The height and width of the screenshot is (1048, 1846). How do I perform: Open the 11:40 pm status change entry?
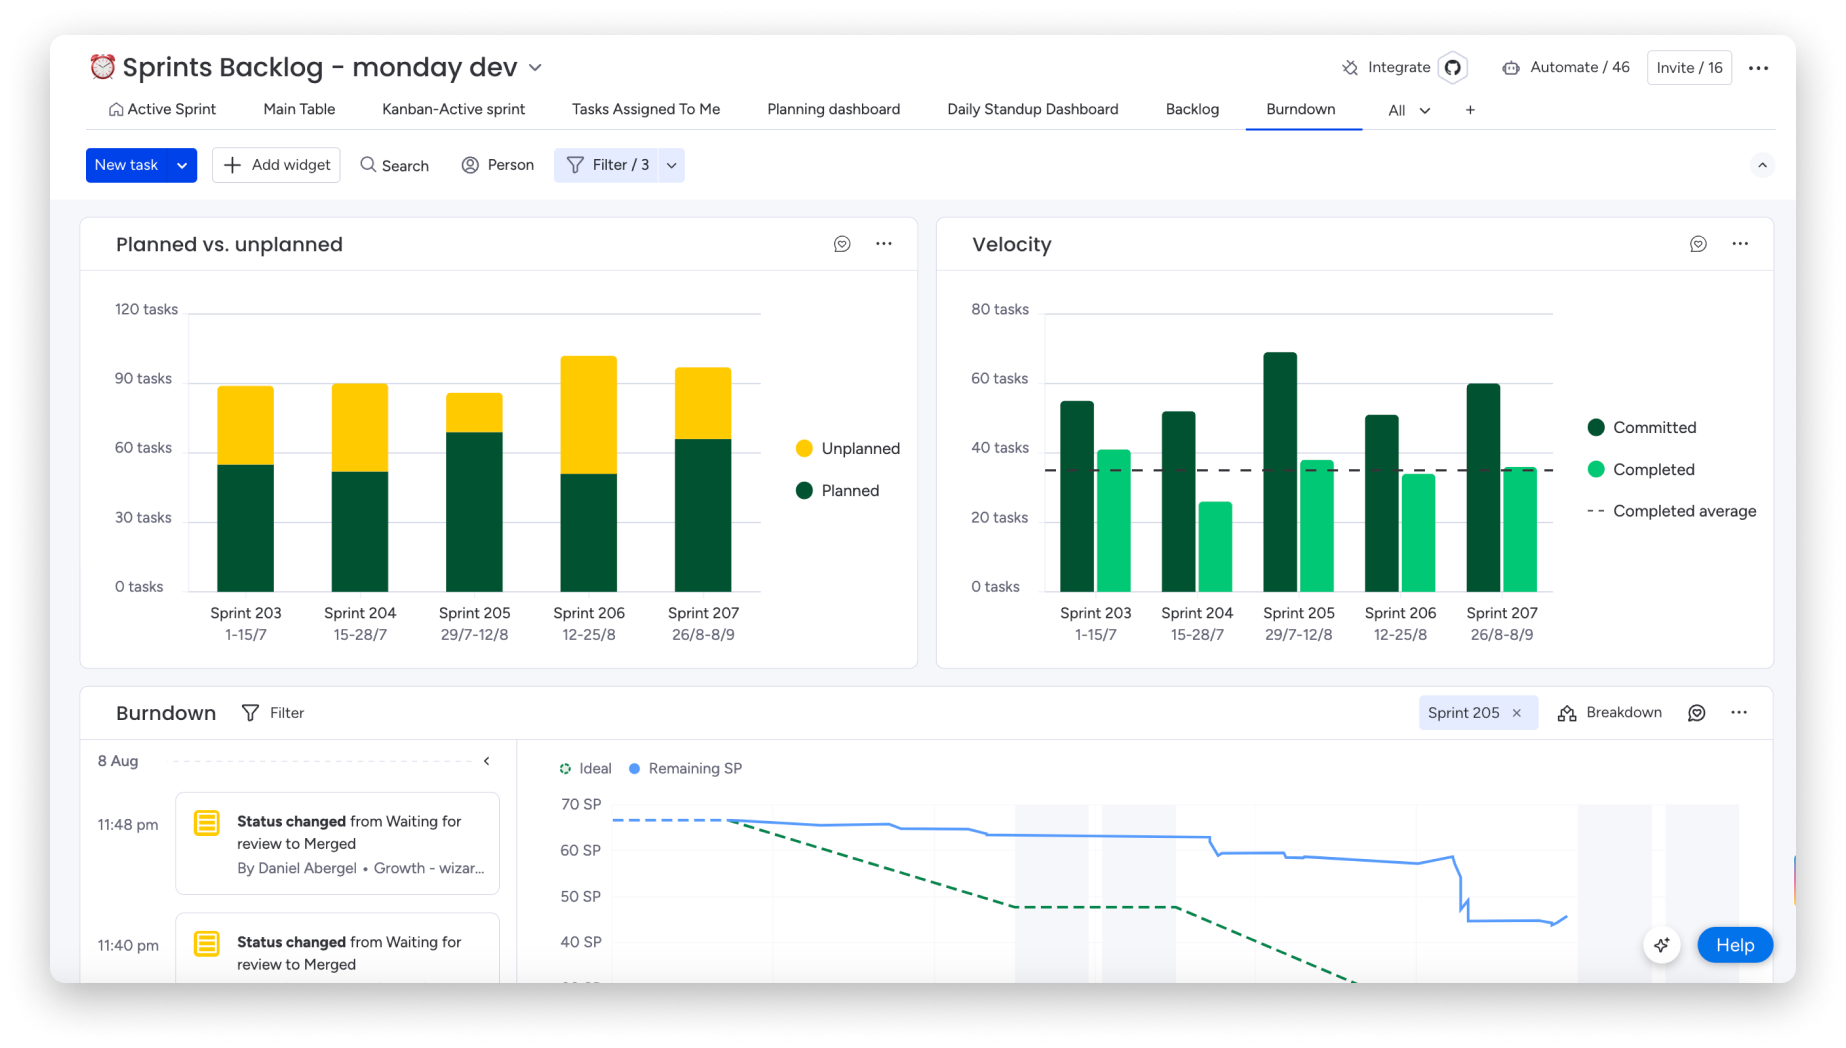(x=337, y=948)
